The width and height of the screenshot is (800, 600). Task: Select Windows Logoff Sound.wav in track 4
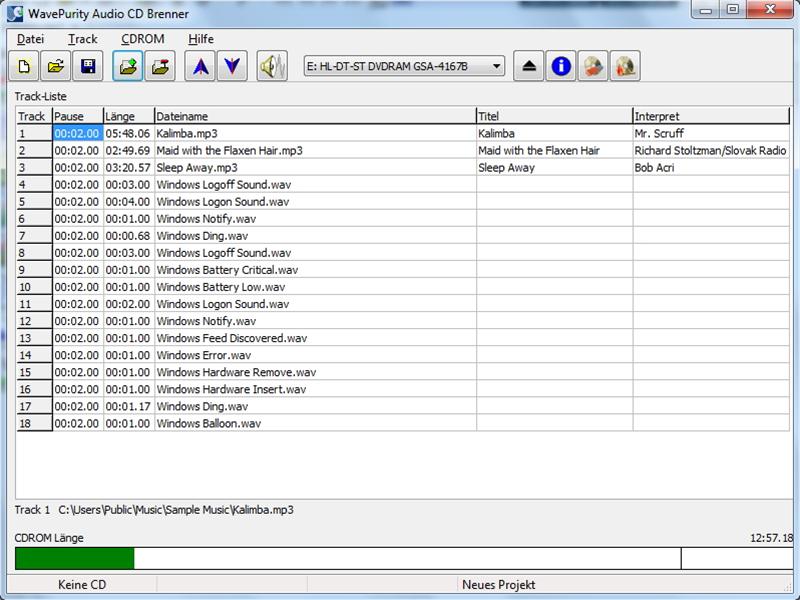(x=223, y=185)
